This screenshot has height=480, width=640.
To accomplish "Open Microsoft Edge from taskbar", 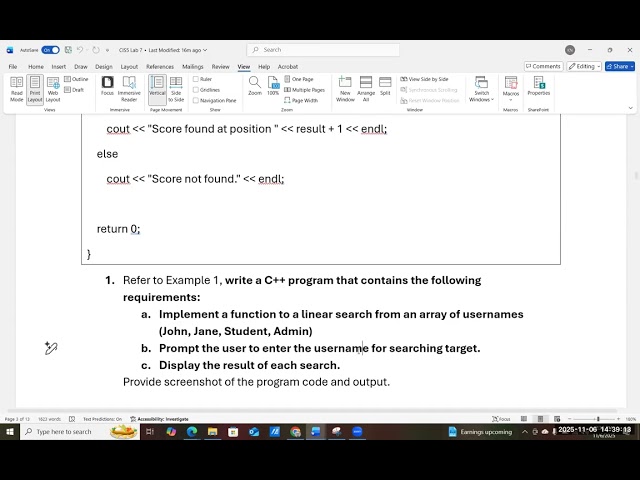I will (x=192, y=431).
